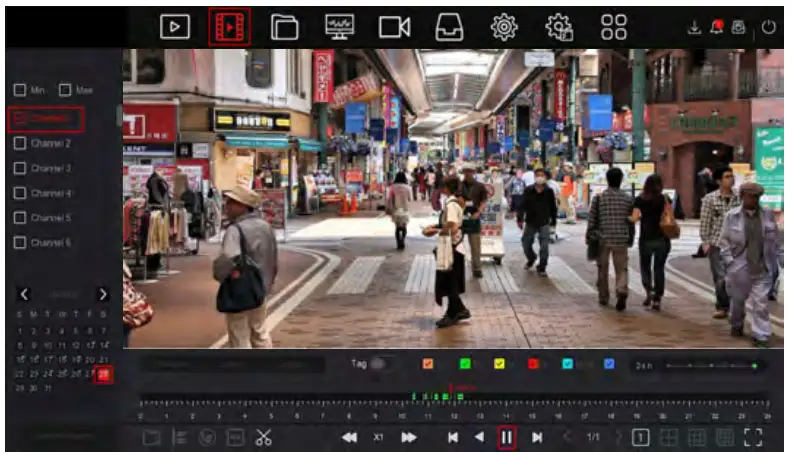Screen dimensions: 792x455
Task: Check the Channel 2 checkbox
Action: [x=19, y=143]
